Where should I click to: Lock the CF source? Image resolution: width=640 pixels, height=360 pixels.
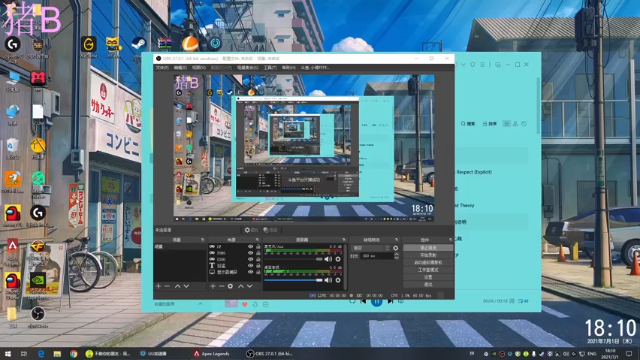258,247
